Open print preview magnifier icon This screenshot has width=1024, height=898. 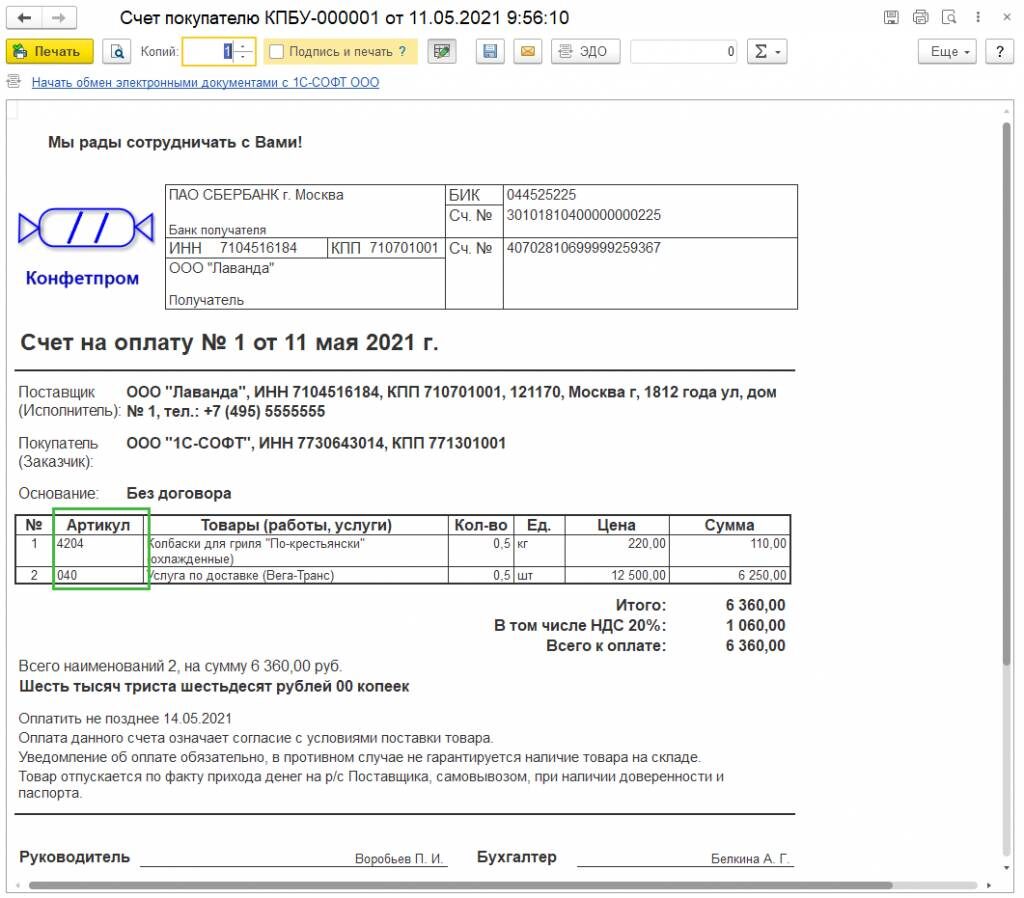[117, 52]
